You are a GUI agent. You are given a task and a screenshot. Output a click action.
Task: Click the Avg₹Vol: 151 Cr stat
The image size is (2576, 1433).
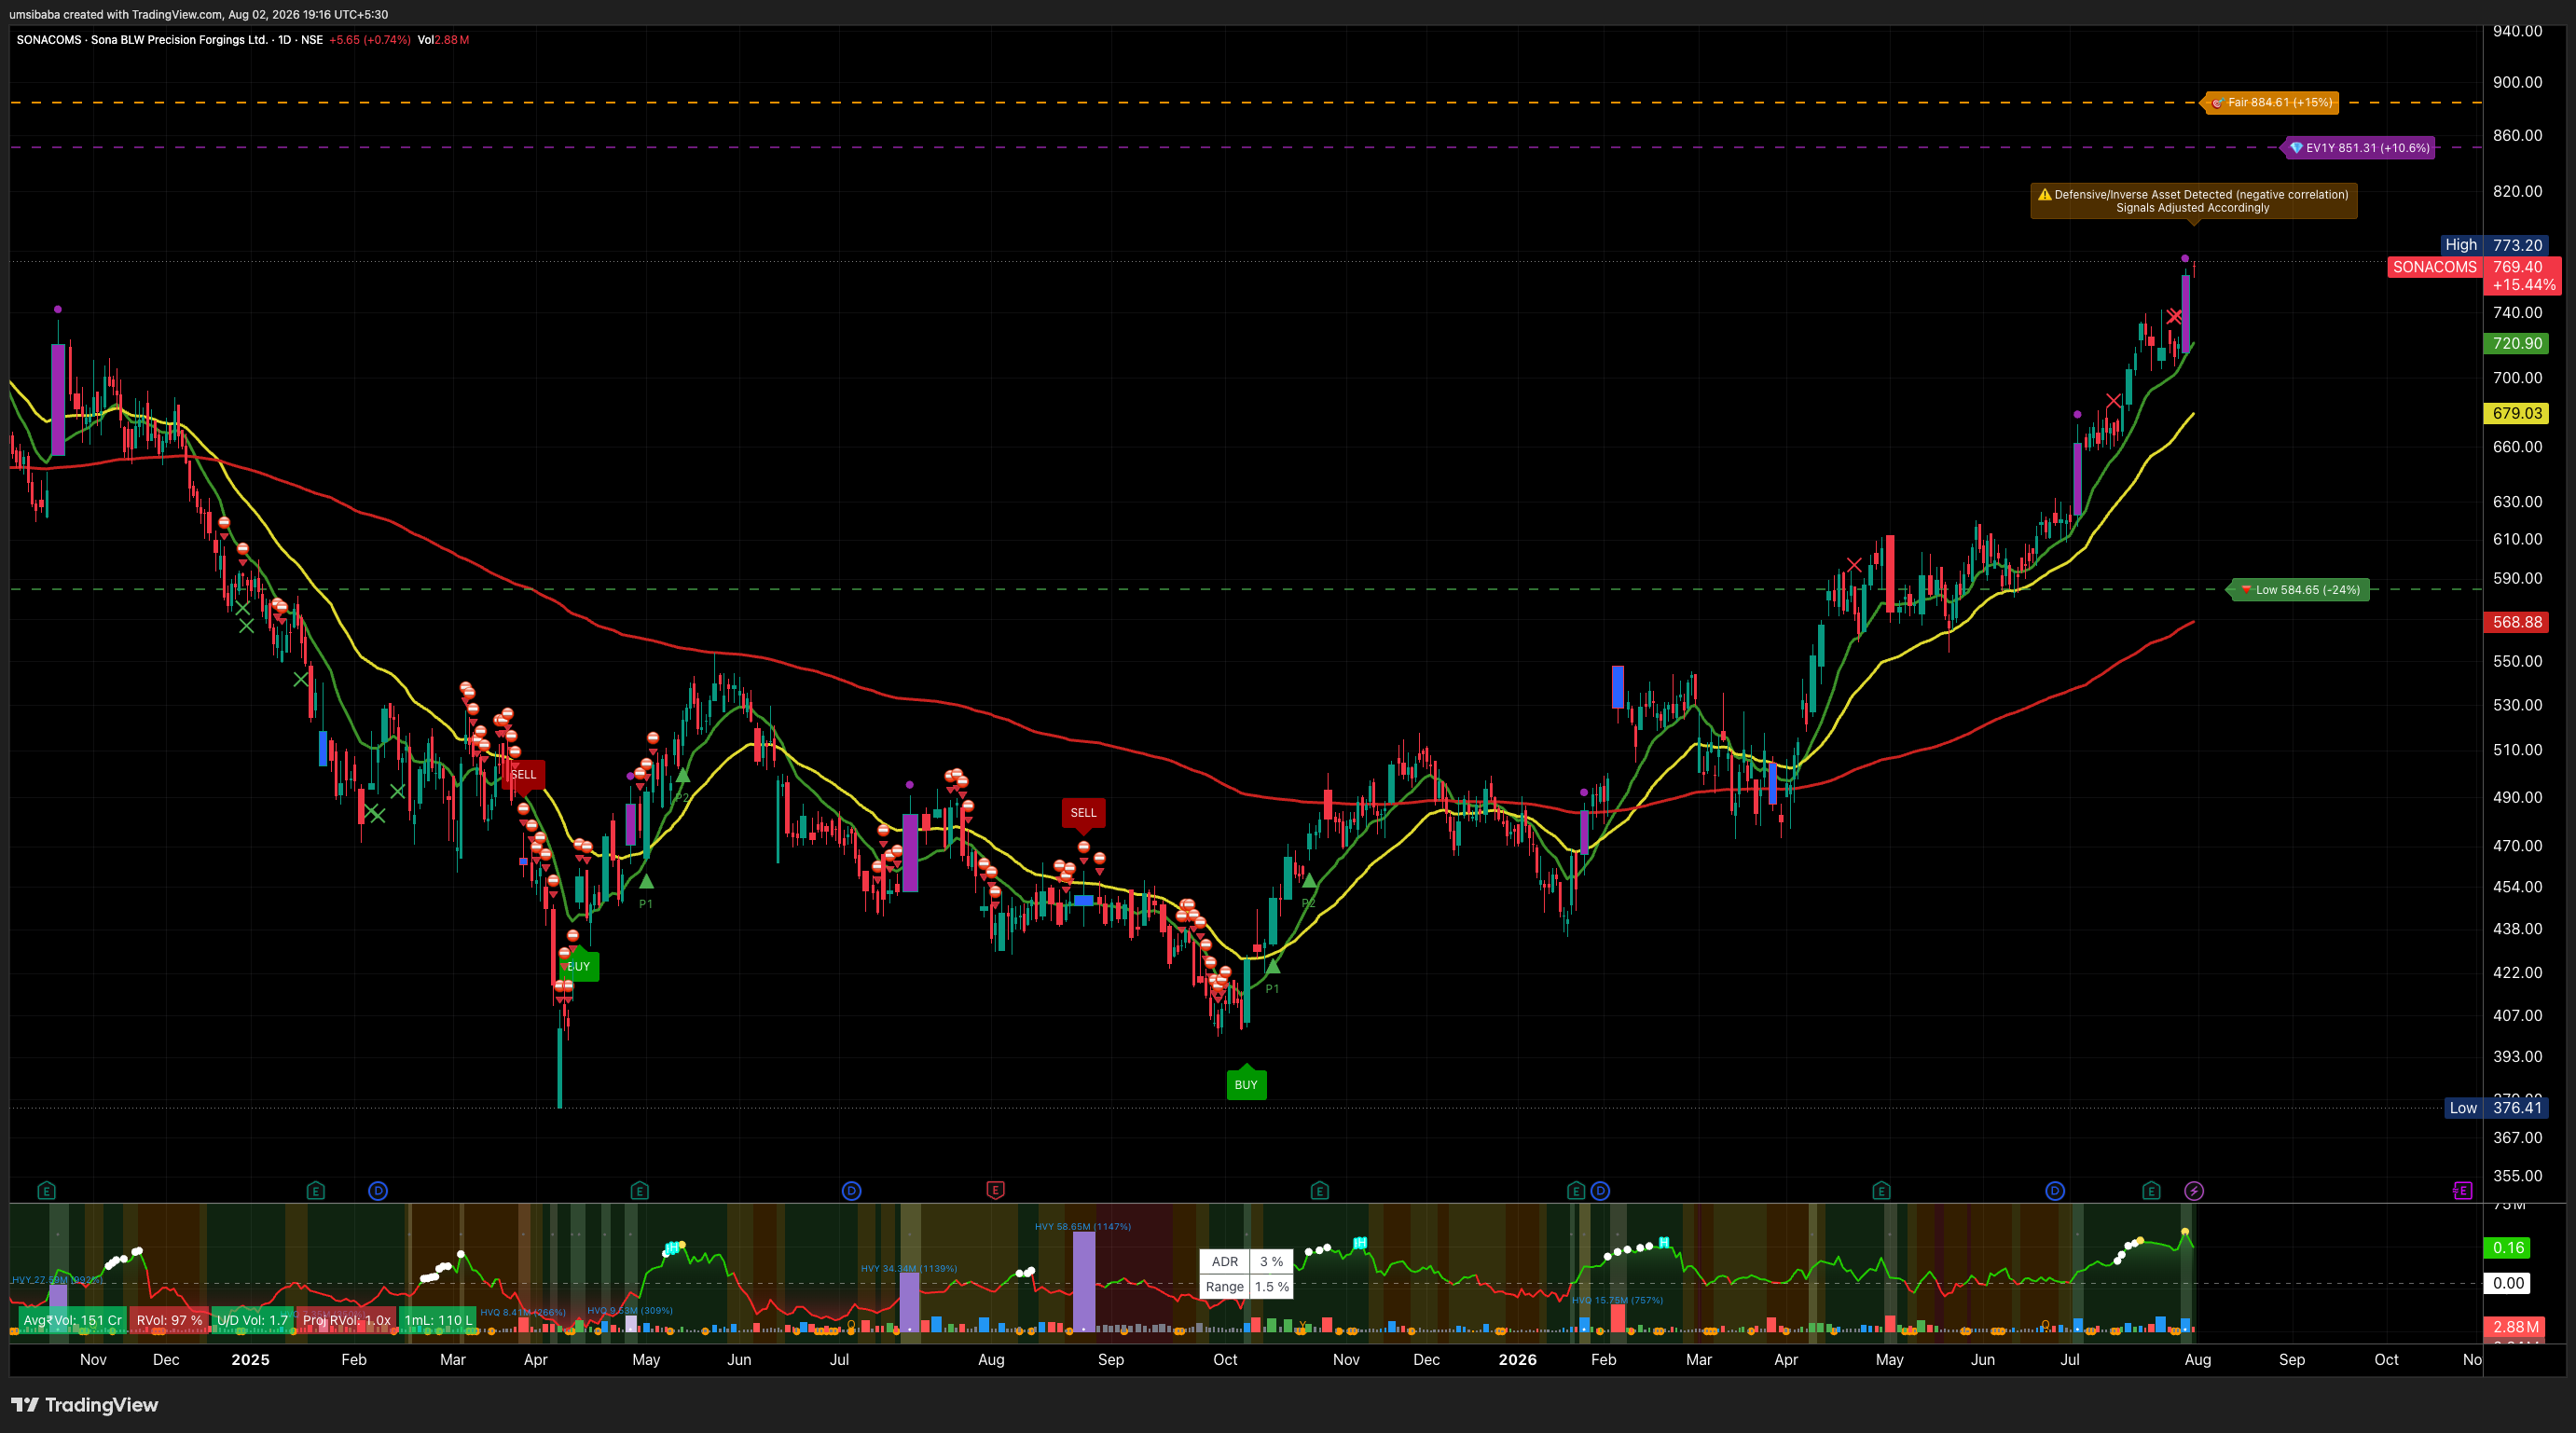click(72, 1320)
